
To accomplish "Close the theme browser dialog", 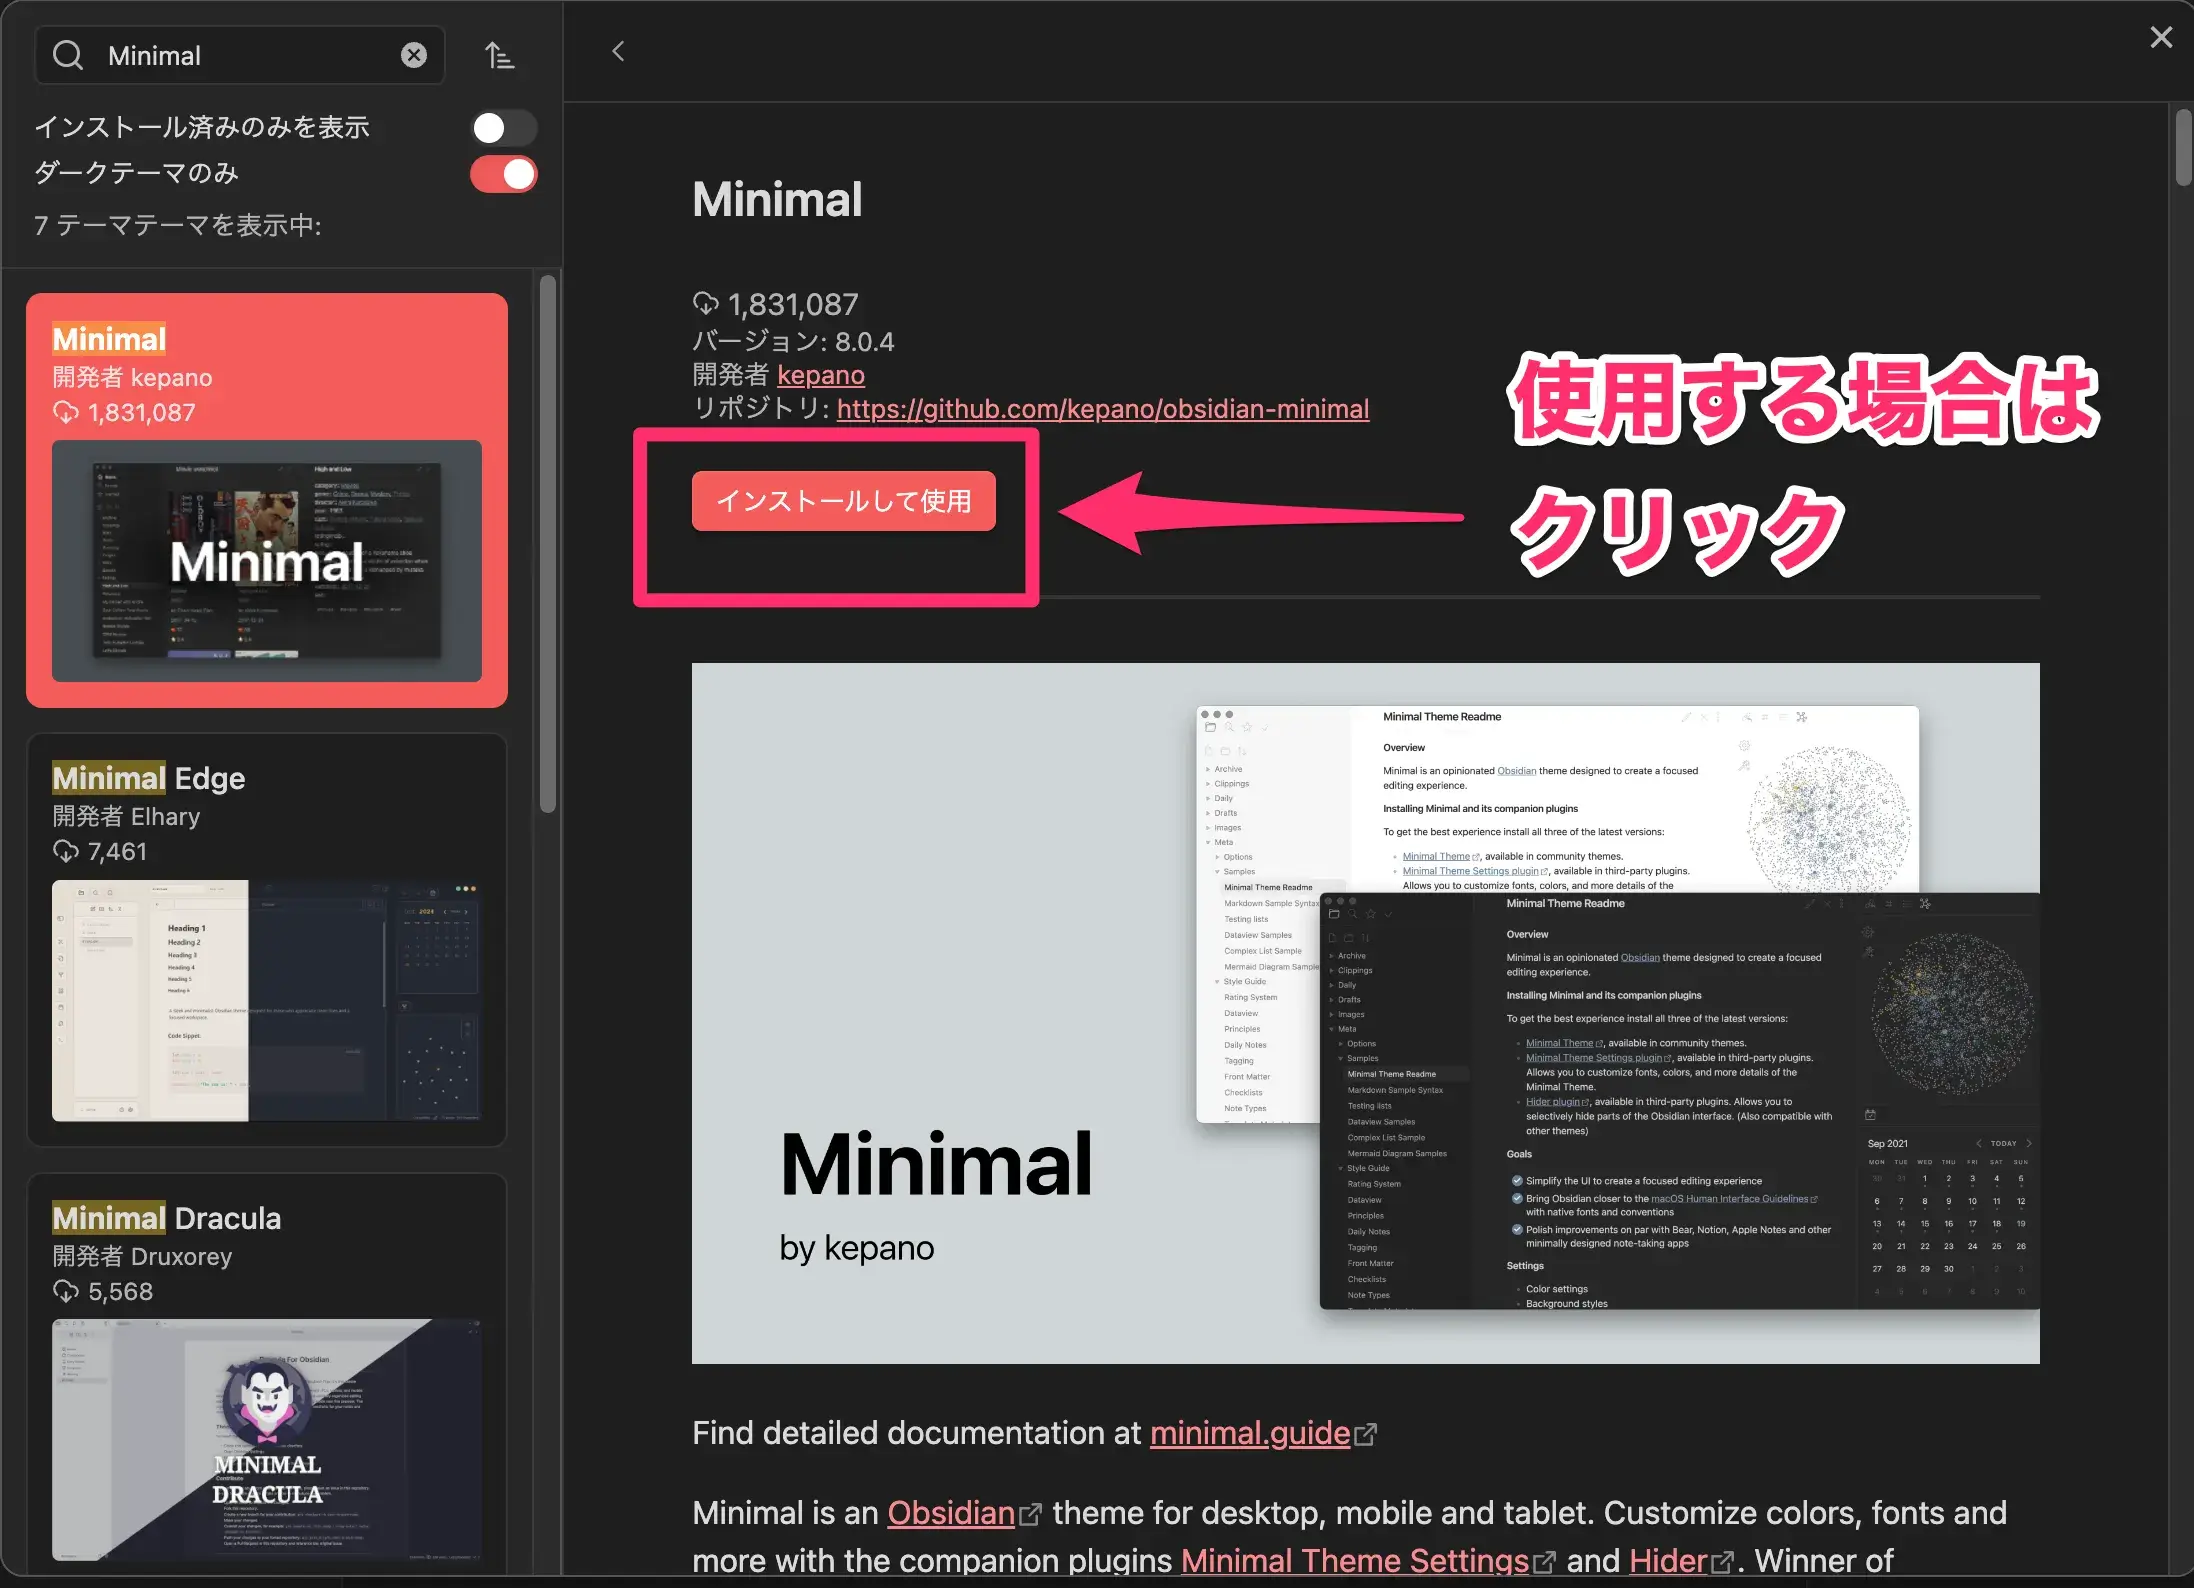I will 2161,37.
